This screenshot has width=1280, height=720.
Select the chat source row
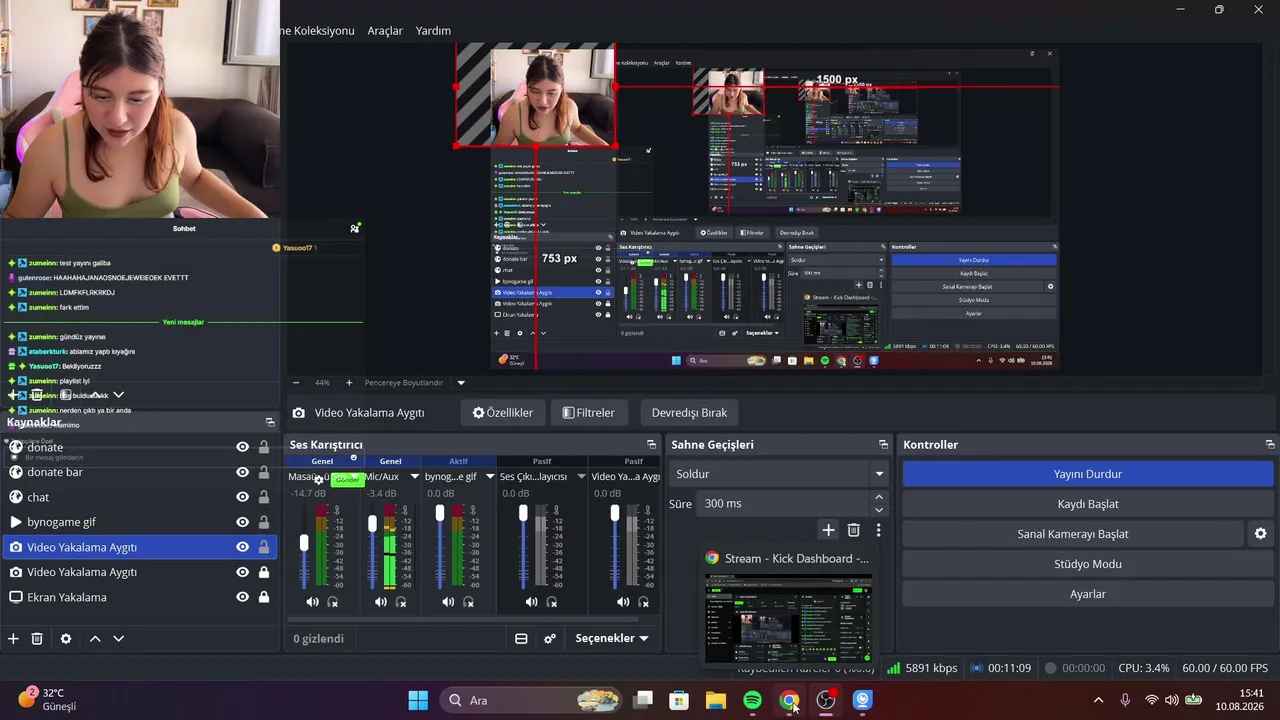coord(139,497)
